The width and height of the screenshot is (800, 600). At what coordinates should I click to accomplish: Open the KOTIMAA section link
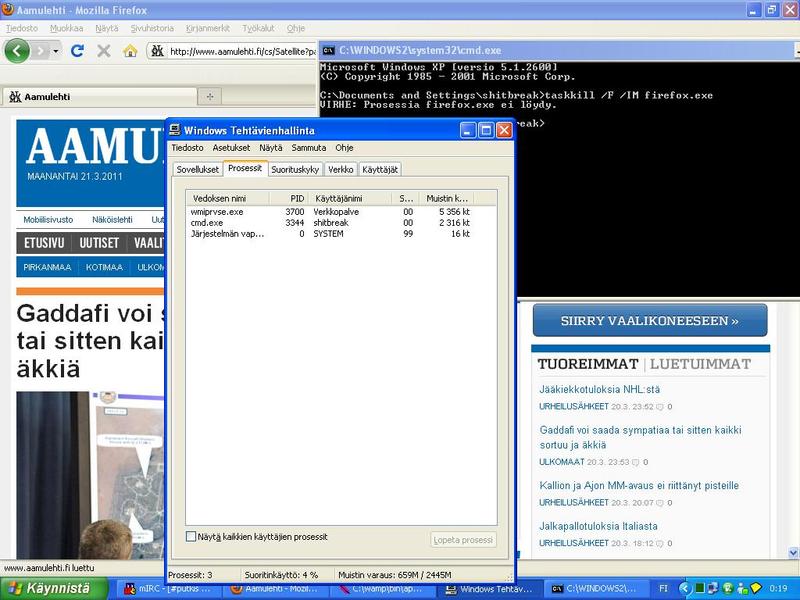tap(104, 267)
